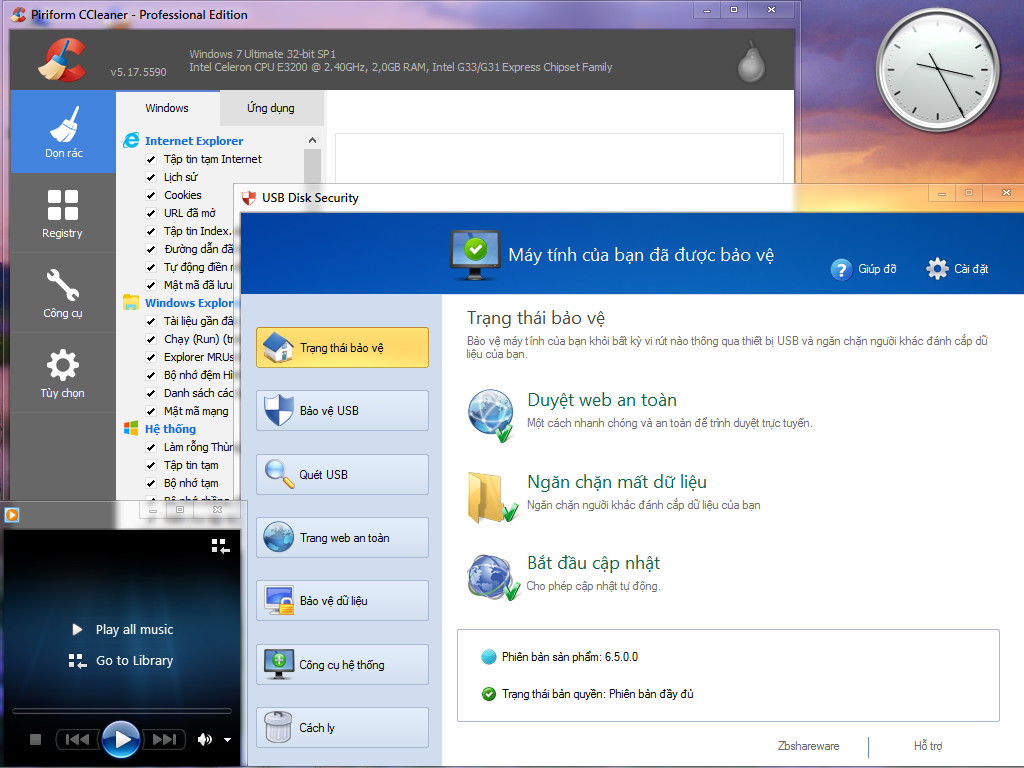Click the blue dot beside Phiên bản sản phẩm
Viewport: 1024px width, 768px height.
[488, 657]
